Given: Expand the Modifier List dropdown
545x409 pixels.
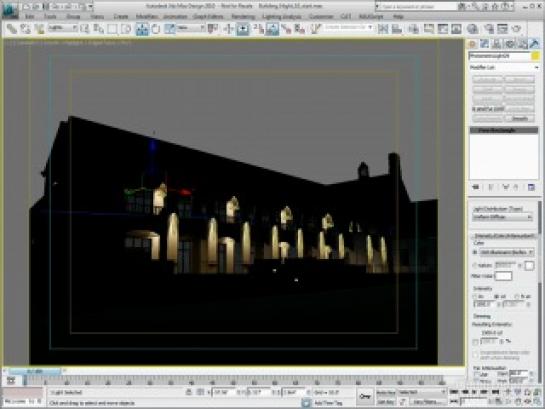Looking at the screenshot, I should [504, 67].
